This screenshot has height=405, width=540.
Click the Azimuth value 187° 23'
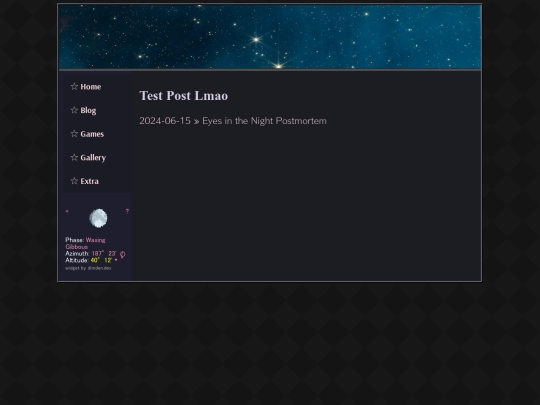(x=104, y=253)
